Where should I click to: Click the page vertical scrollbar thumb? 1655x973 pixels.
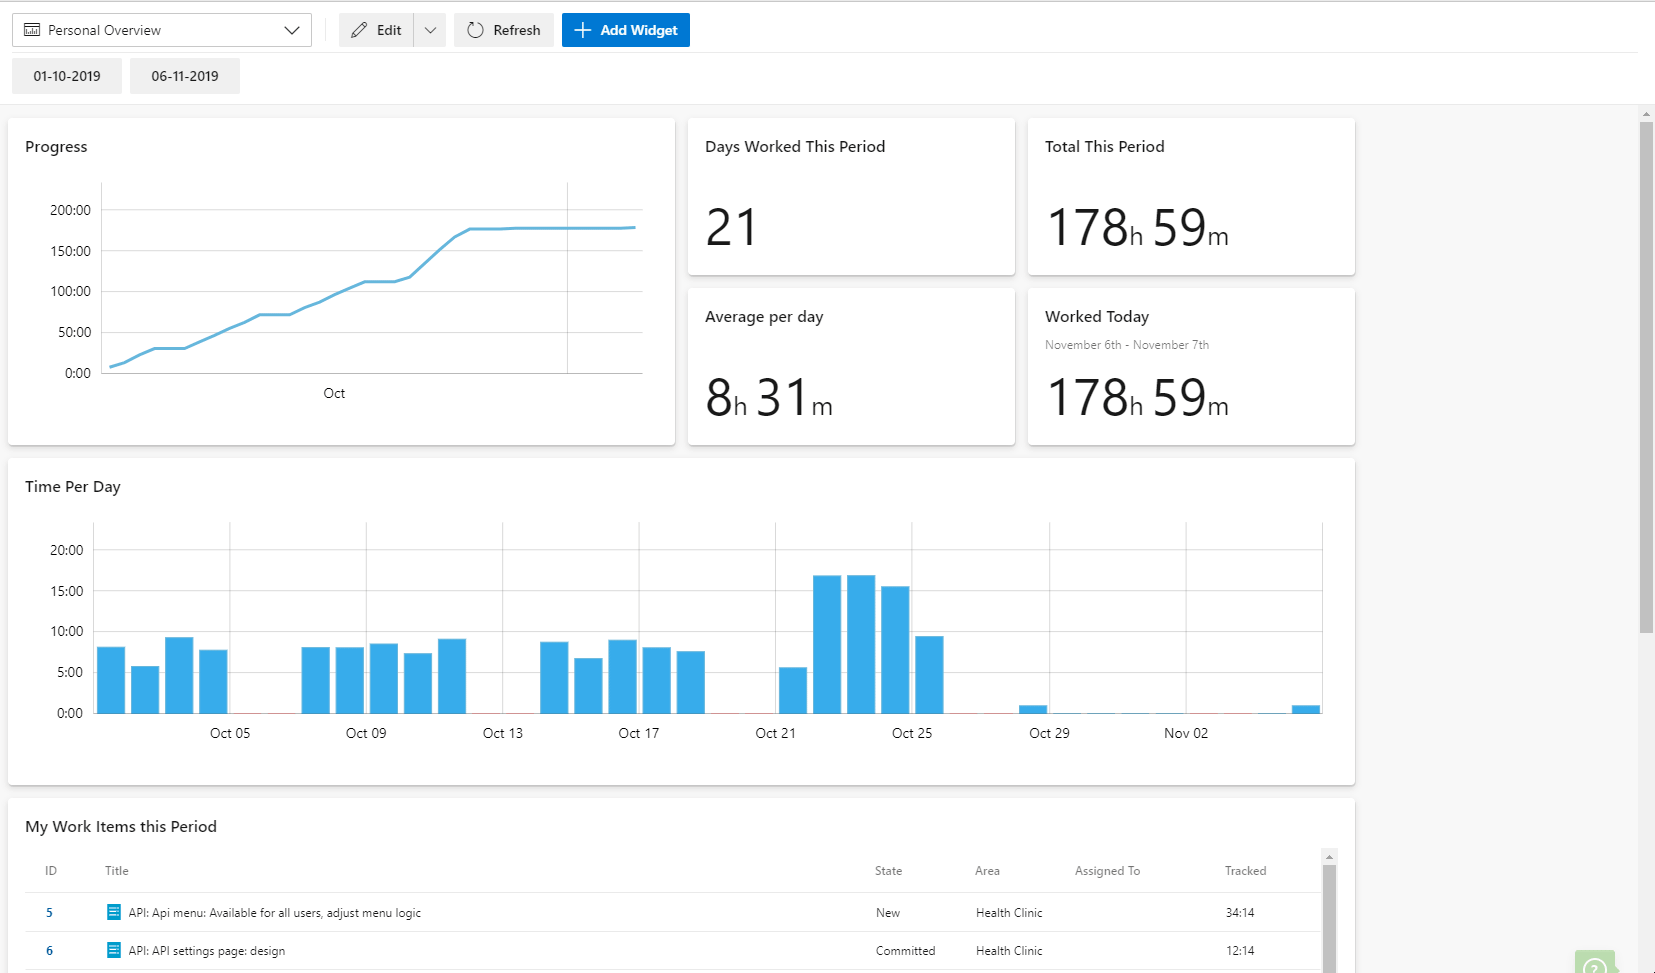click(1646, 378)
